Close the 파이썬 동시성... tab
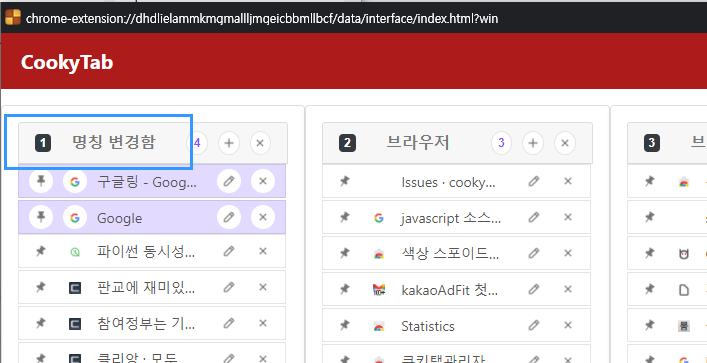 click(x=263, y=251)
